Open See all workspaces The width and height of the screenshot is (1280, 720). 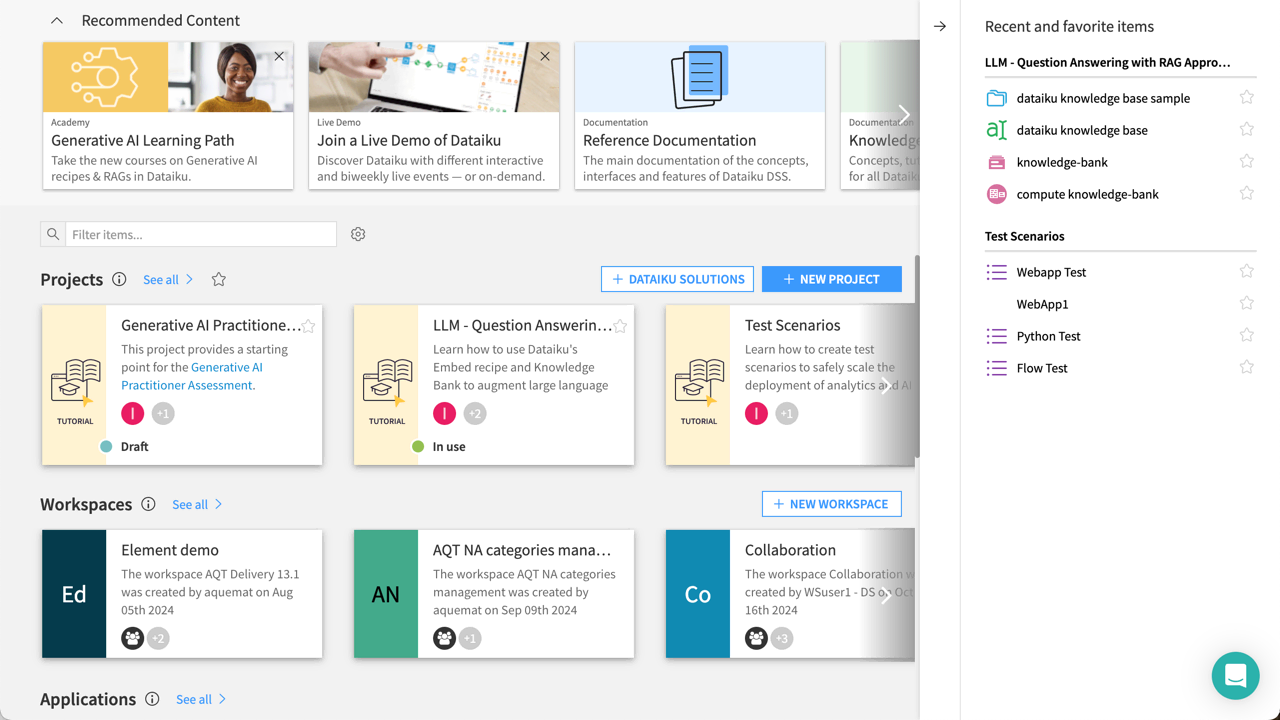[191, 504]
